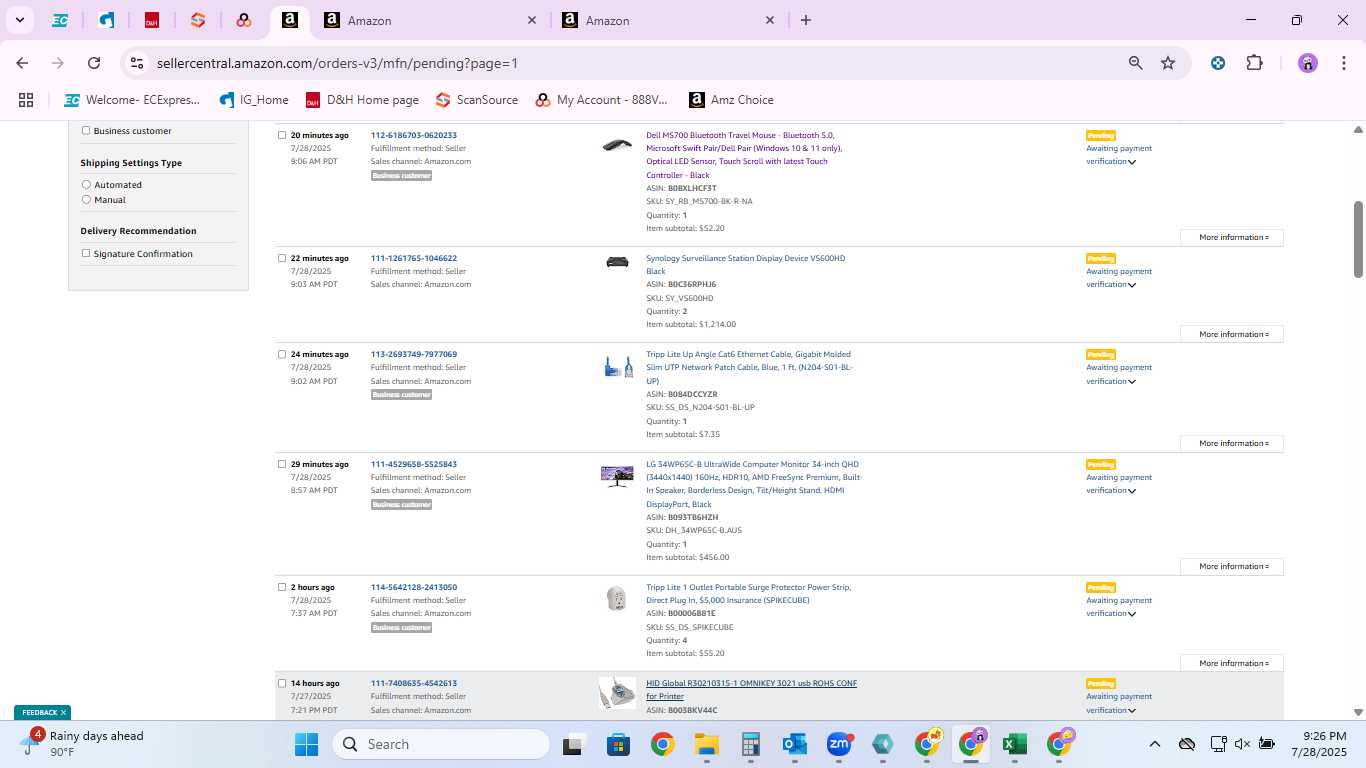
Task: Select Automated shipping settings type
Action: [x=86, y=185]
